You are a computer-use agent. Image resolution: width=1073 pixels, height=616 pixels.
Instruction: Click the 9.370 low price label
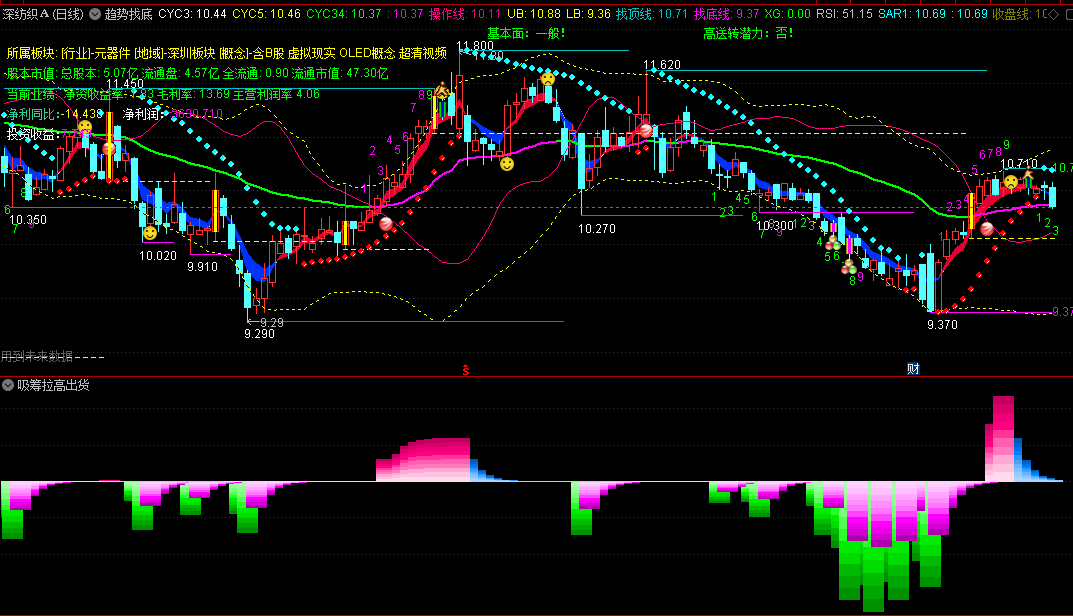[x=942, y=324]
